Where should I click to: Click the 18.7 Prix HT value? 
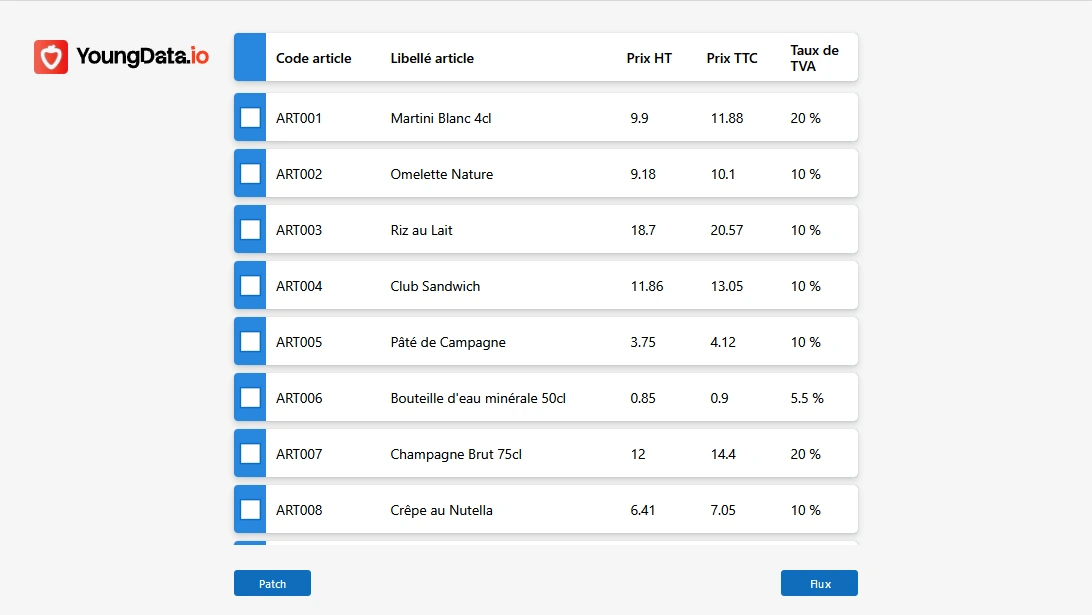coord(643,231)
